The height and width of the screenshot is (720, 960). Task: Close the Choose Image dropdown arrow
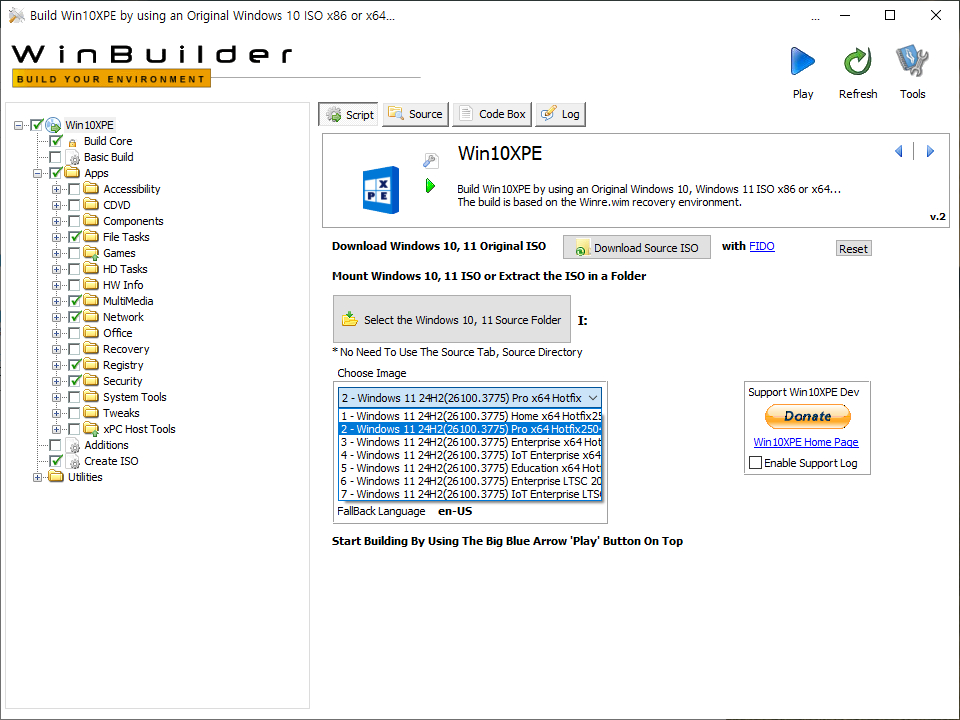(593, 398)
